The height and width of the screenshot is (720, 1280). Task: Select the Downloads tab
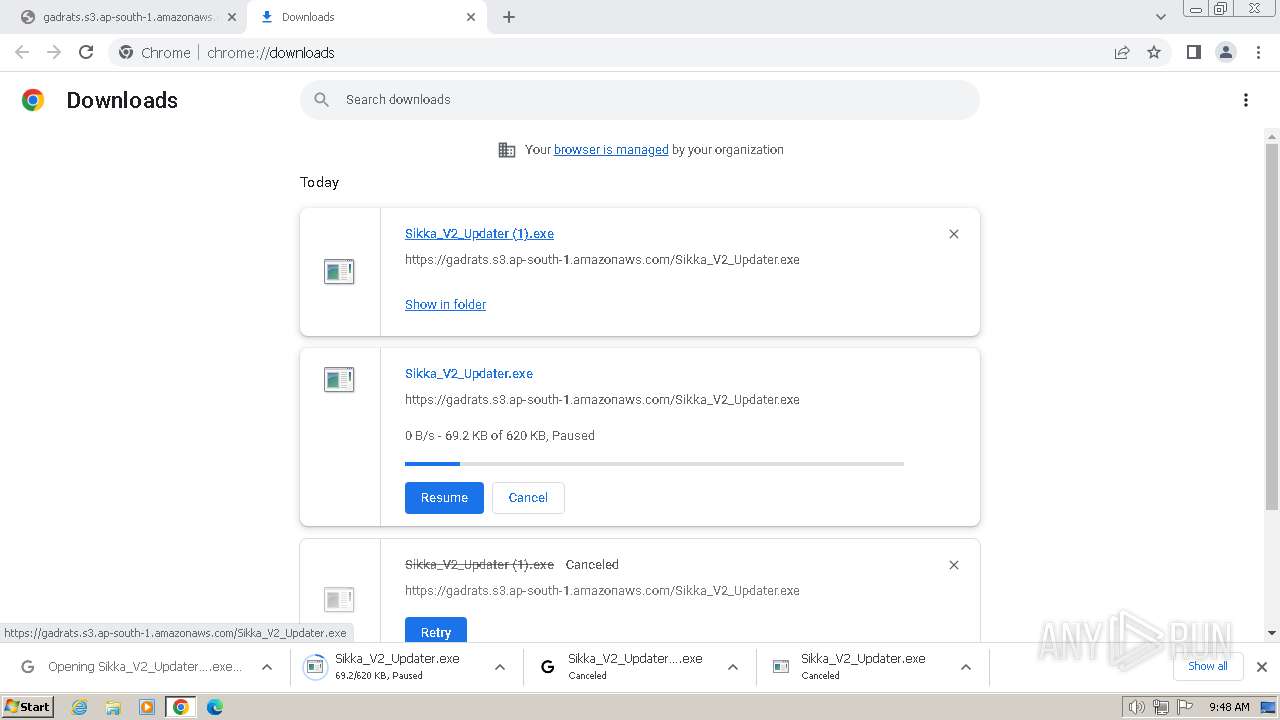(368, 17)
